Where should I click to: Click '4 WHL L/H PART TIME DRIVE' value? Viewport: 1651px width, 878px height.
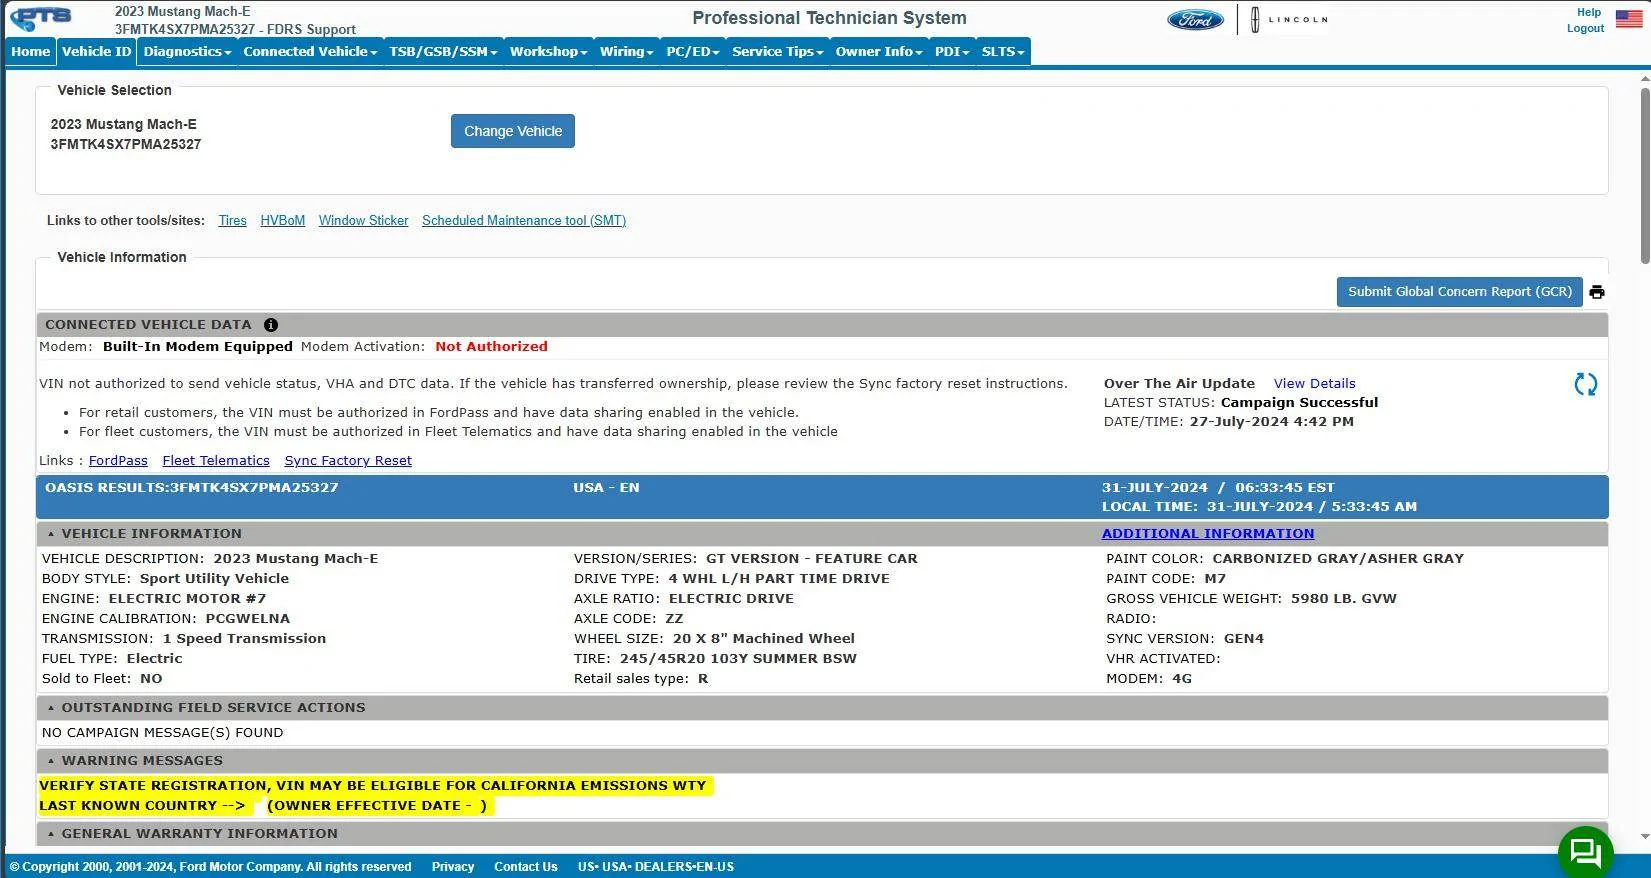click(779, 579)
